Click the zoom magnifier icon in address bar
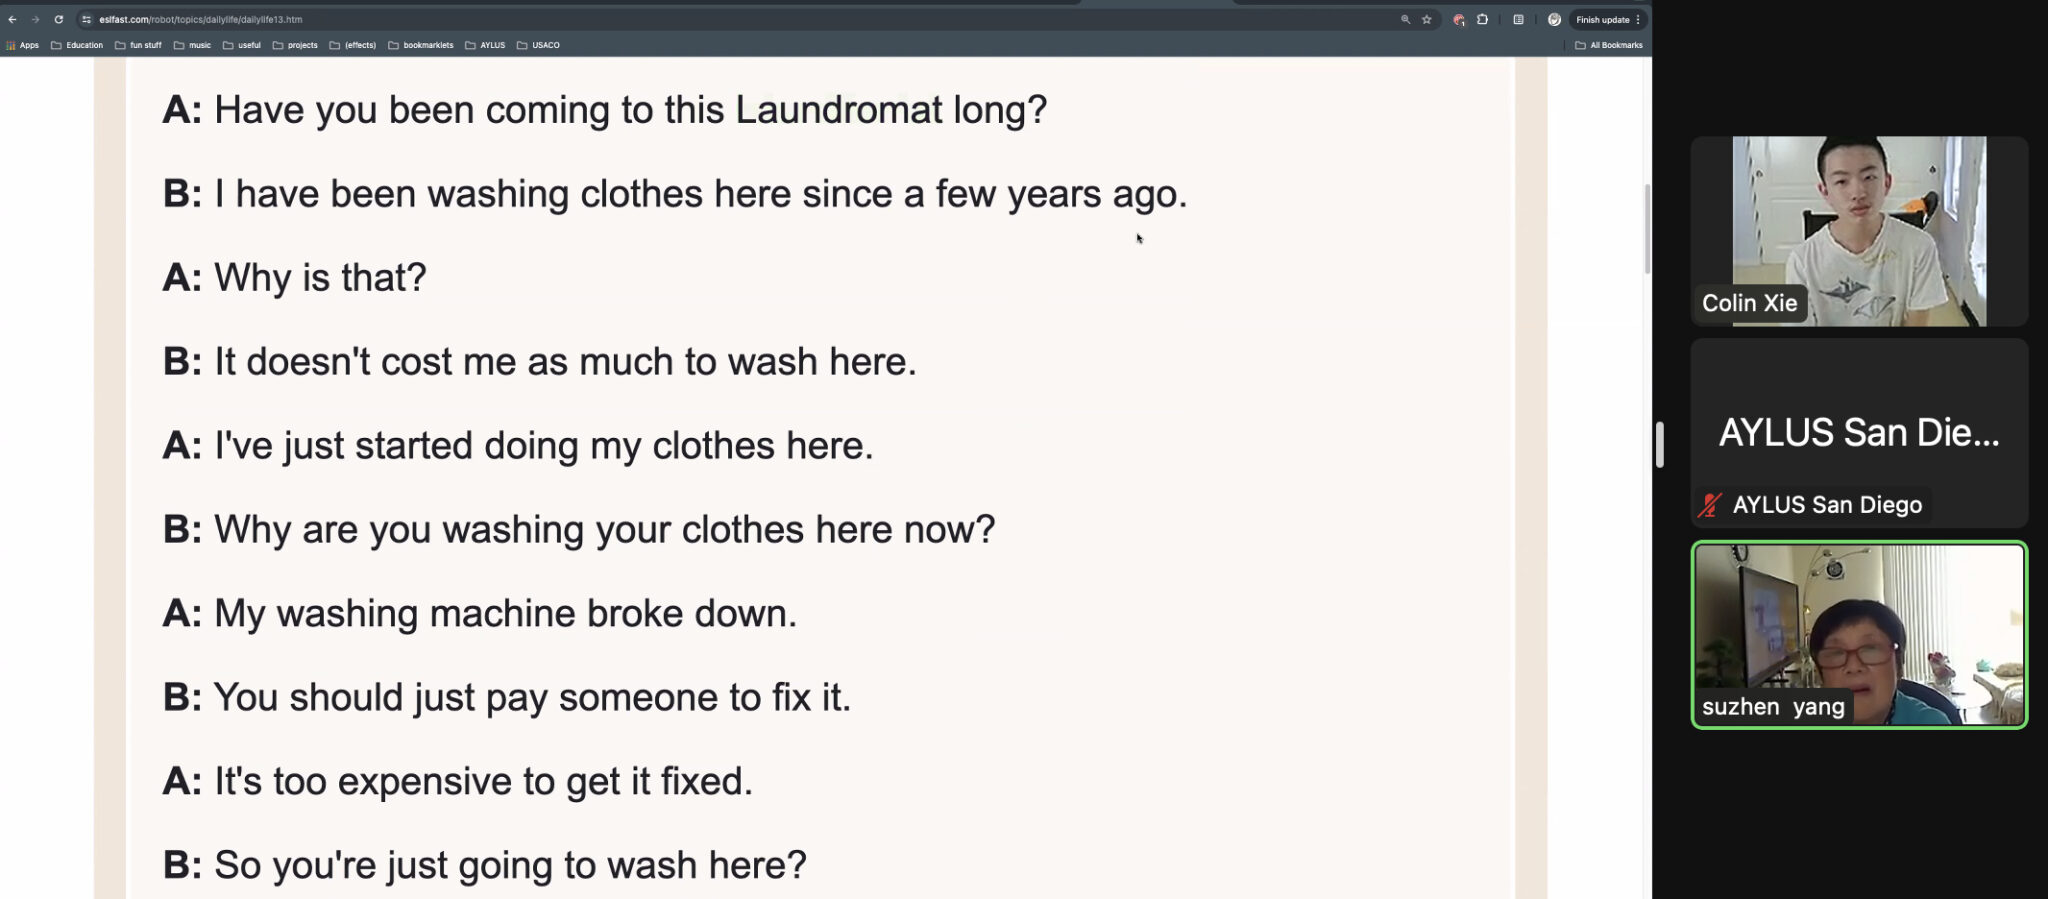 click(x=1405, y=19)
